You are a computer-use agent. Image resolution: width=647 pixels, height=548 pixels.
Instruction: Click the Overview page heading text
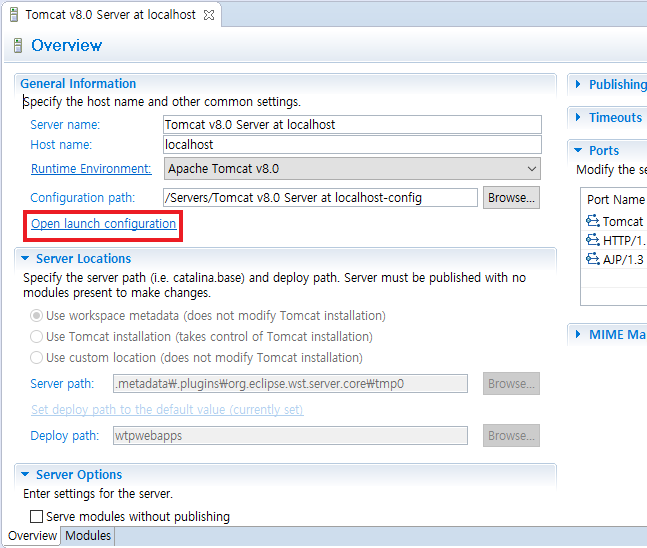tap(66, 45)
